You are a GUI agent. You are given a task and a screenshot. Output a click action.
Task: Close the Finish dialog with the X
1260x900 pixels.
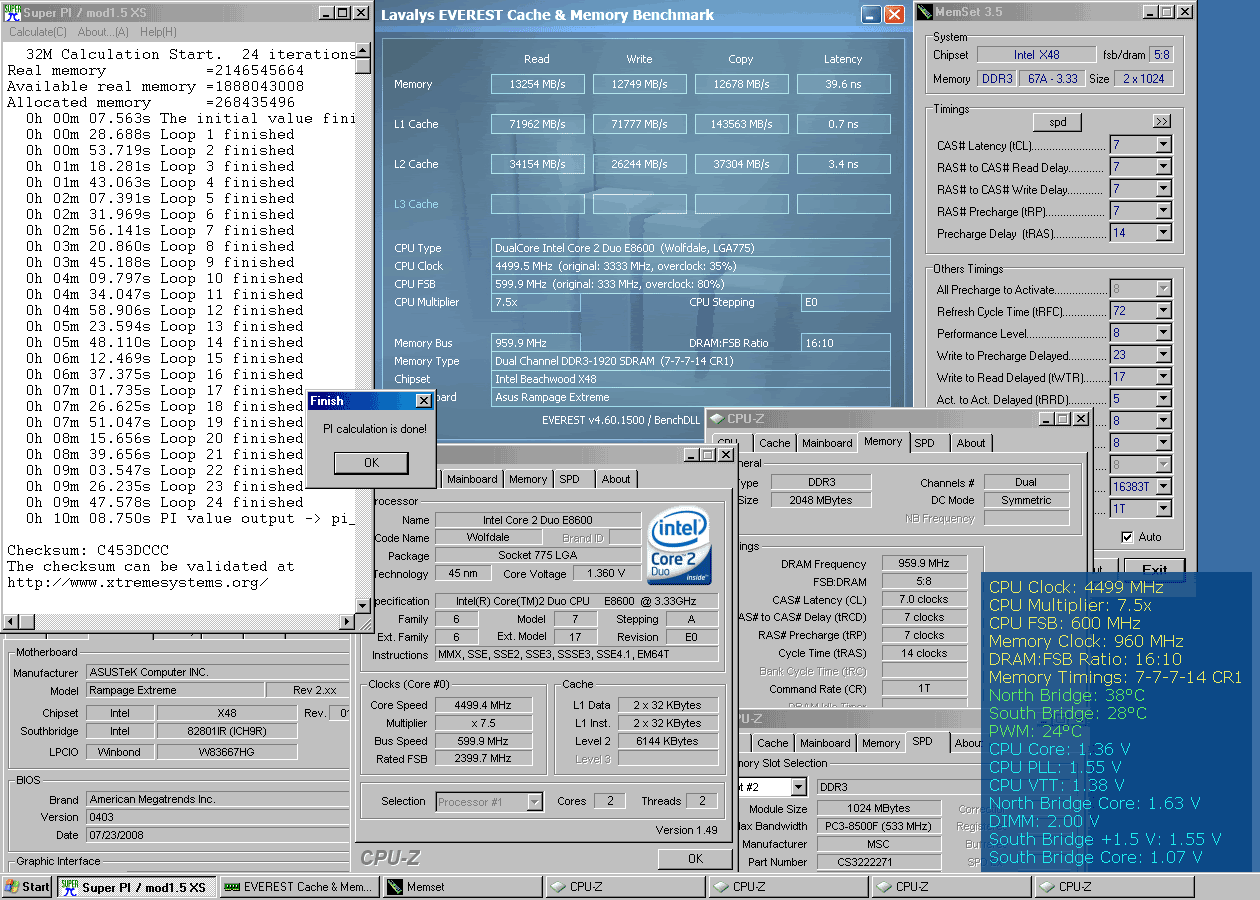(423, 401)
